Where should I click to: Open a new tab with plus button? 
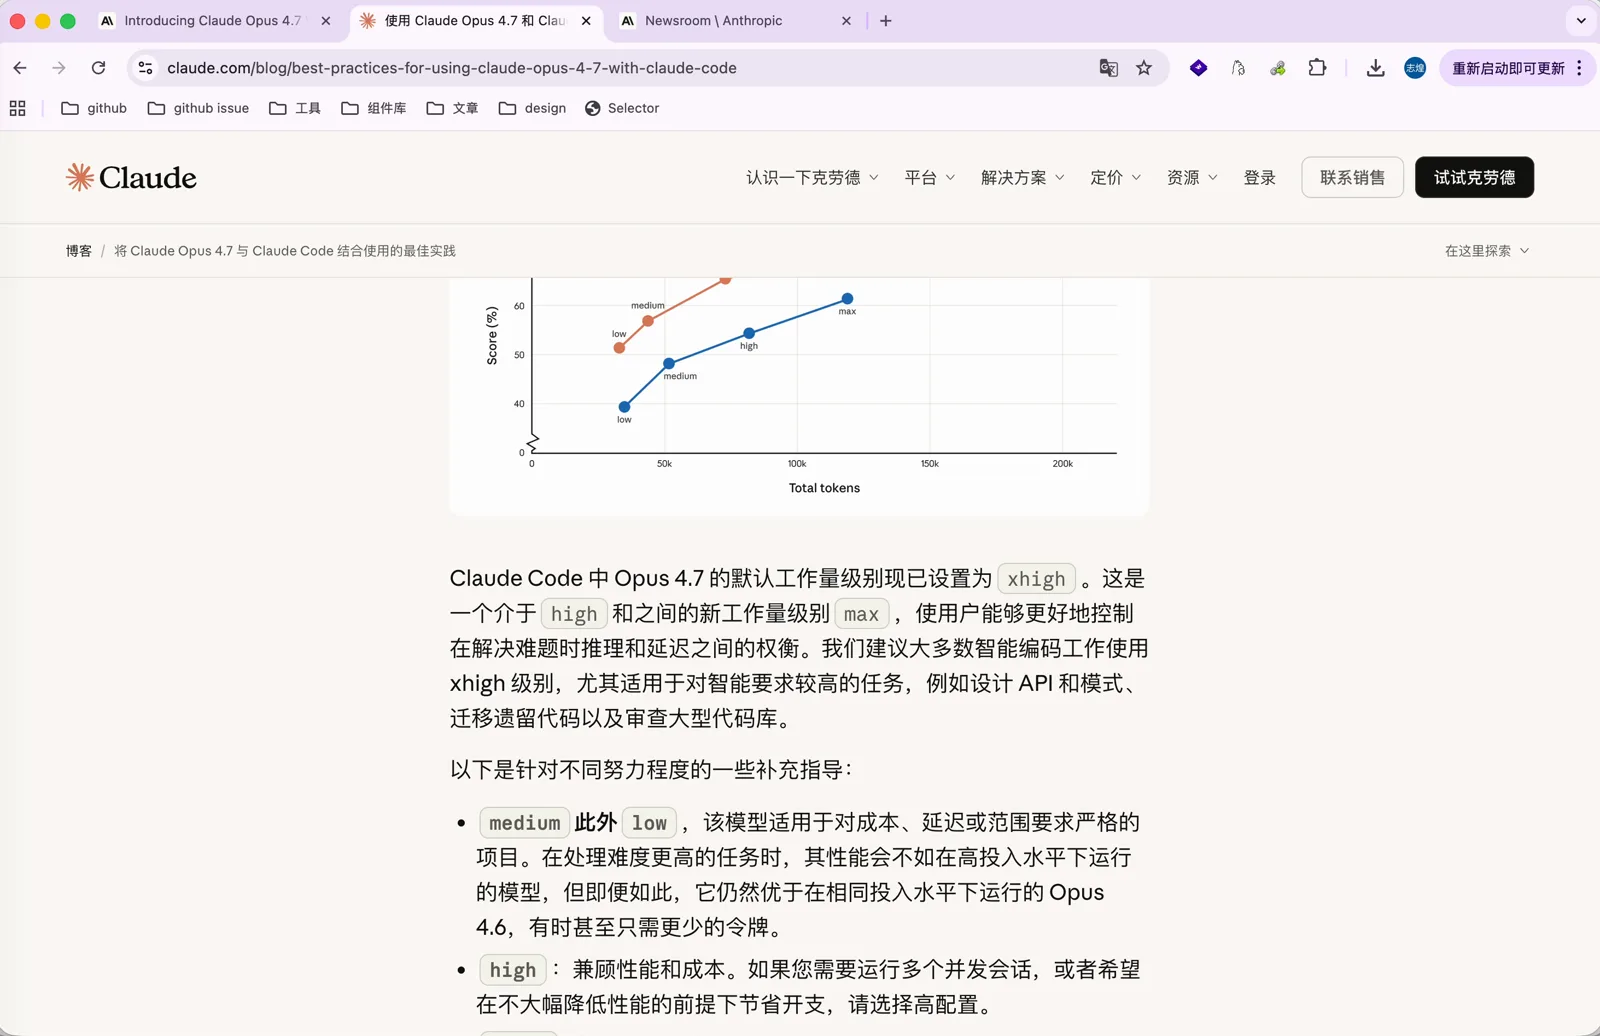(x=885, y=20)
